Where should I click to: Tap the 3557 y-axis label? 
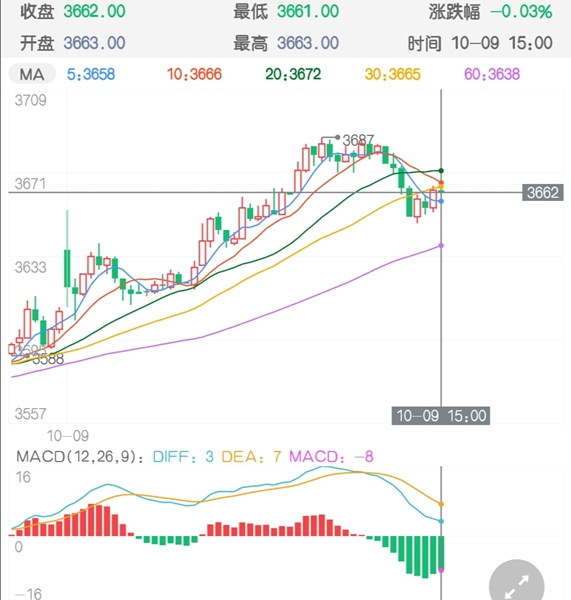[30, 414]
